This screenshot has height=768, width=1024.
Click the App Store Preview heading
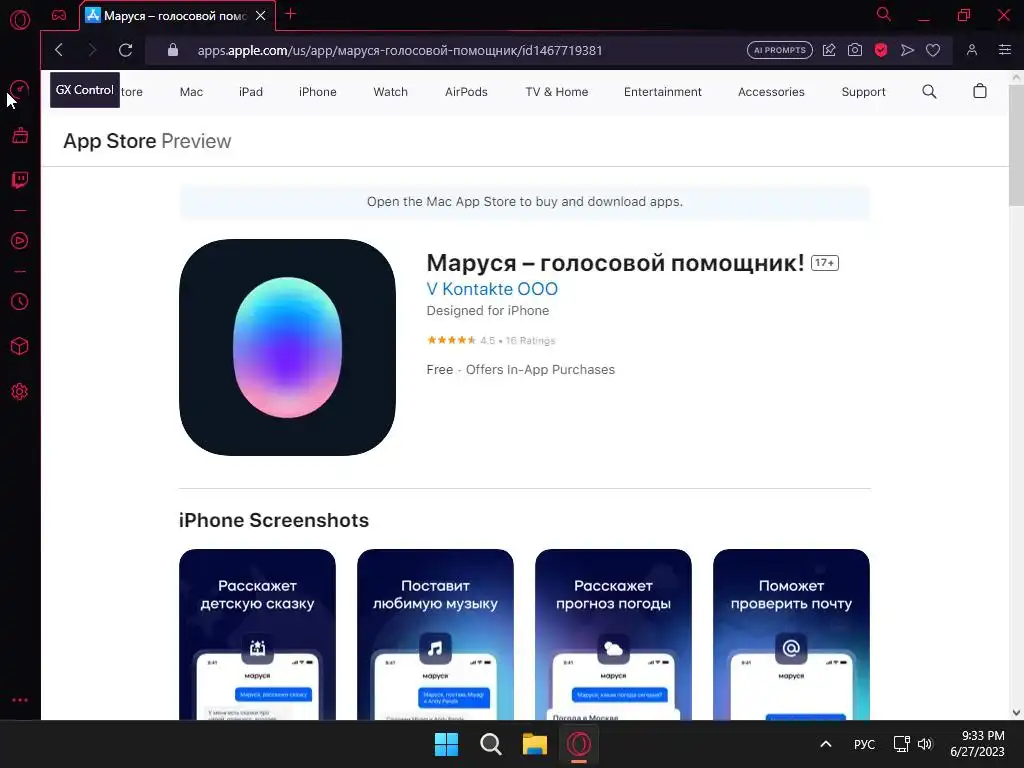coord(147,141)
